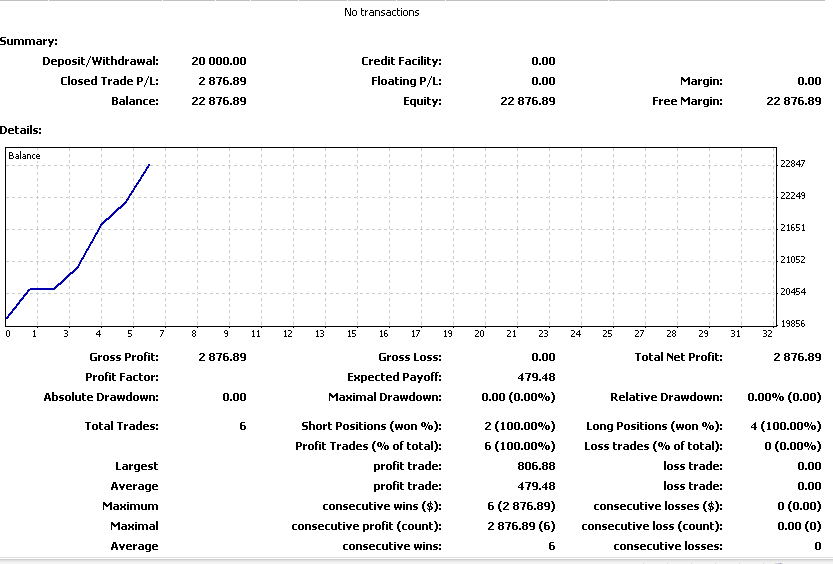The width and height of the screenshot is (833, 564).
Task: Click the 'Margin:' label
Action: coord(701,81)
